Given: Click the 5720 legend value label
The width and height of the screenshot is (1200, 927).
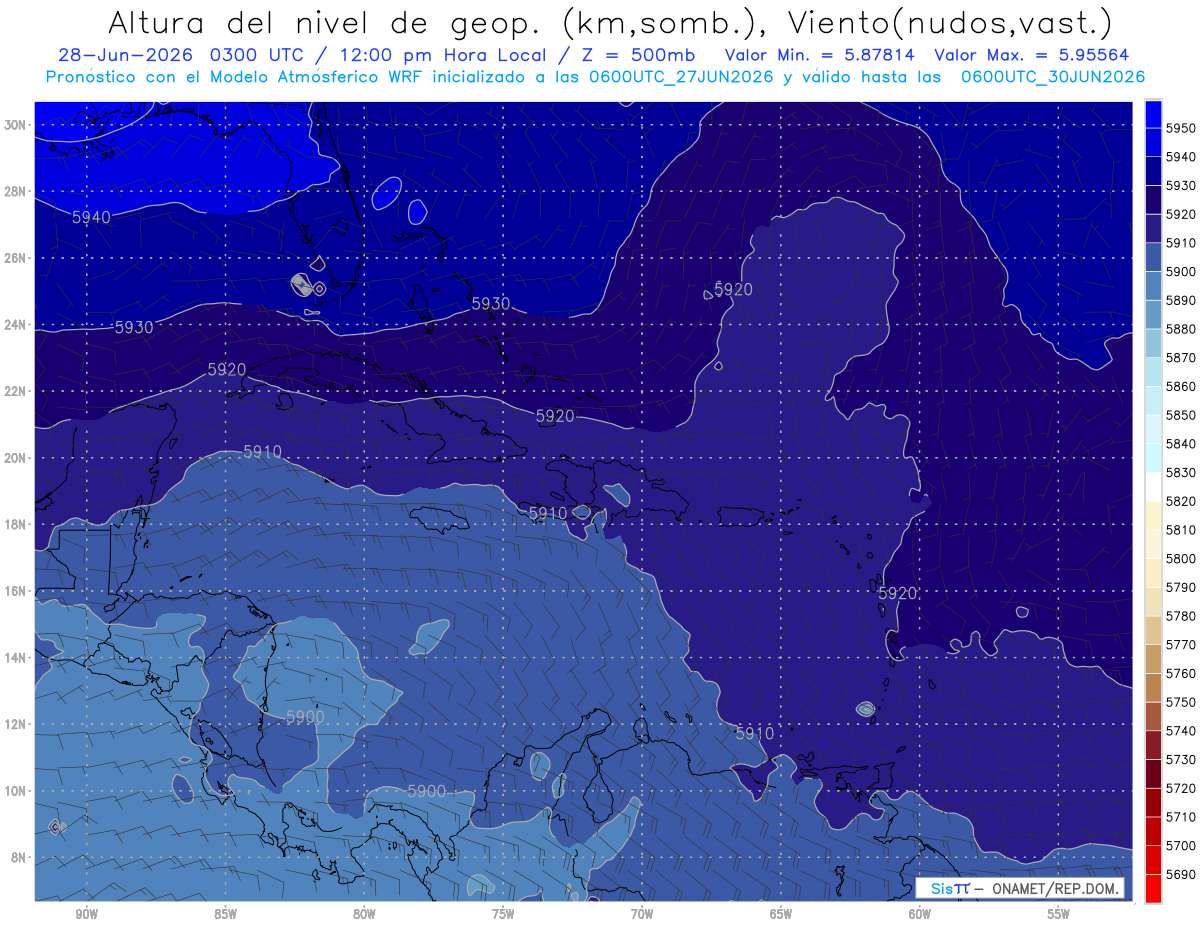Looking at the screenshot, I should (x=1181, y=788).
